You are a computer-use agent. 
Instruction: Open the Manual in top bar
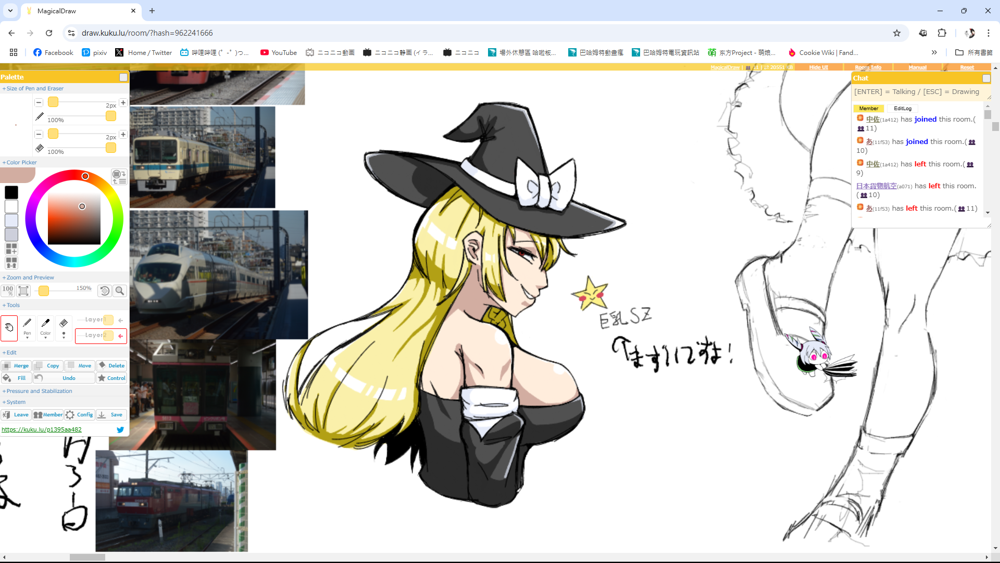[917, 67]
